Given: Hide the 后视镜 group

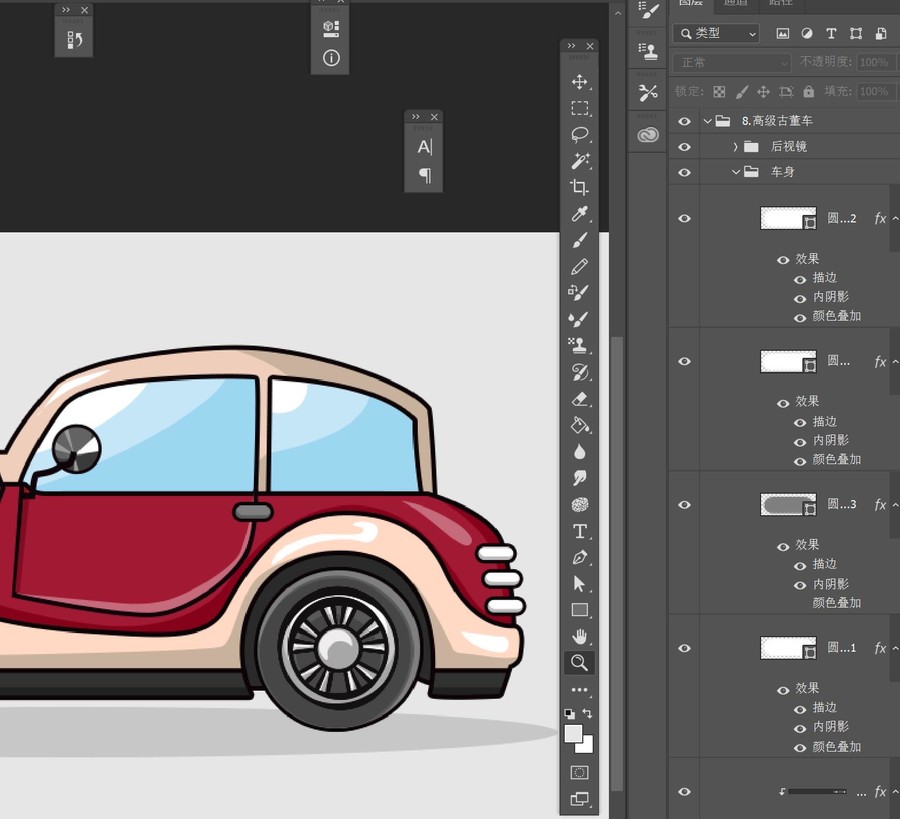Looking at the screenshot, I should click(684, 147).
